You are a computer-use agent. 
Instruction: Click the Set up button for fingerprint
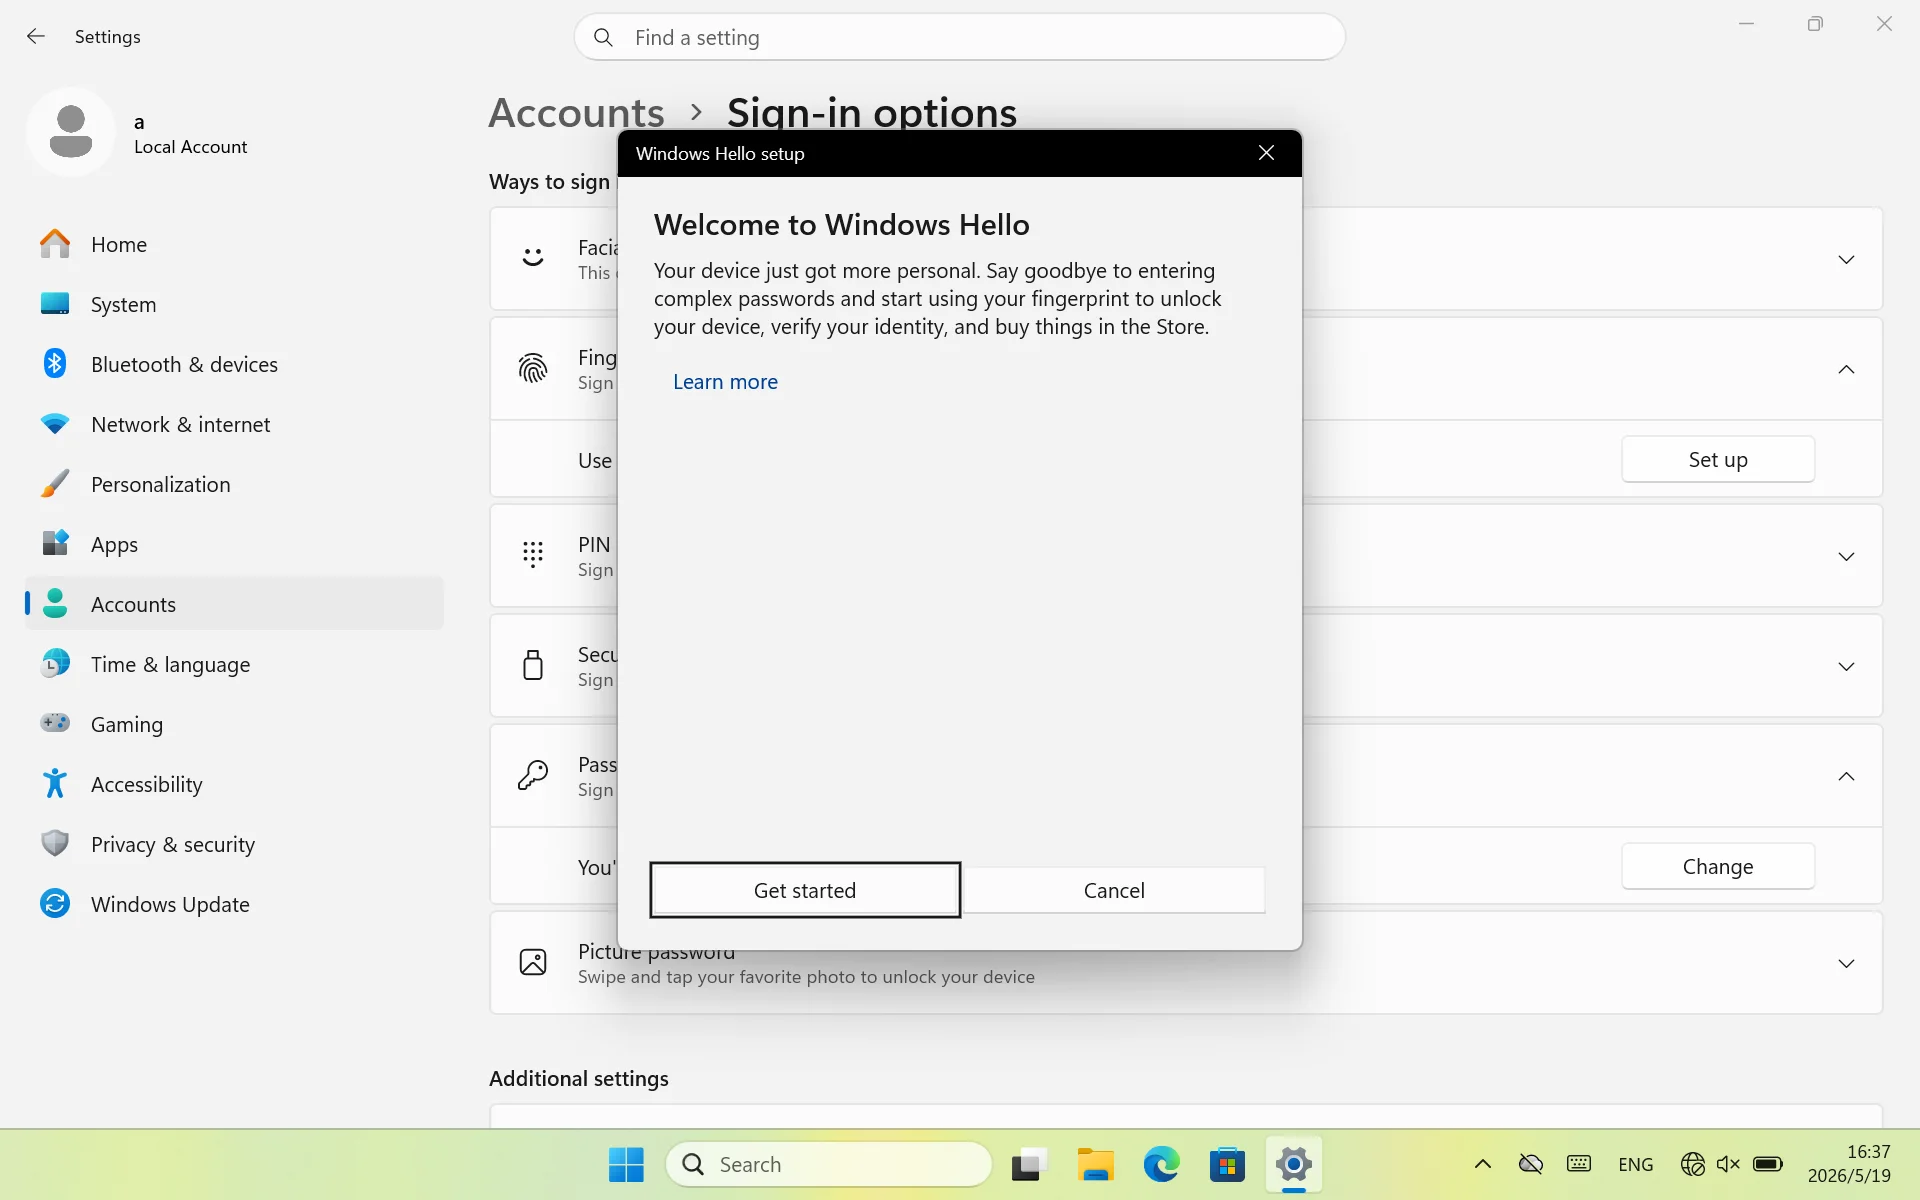click(1718, 459)
